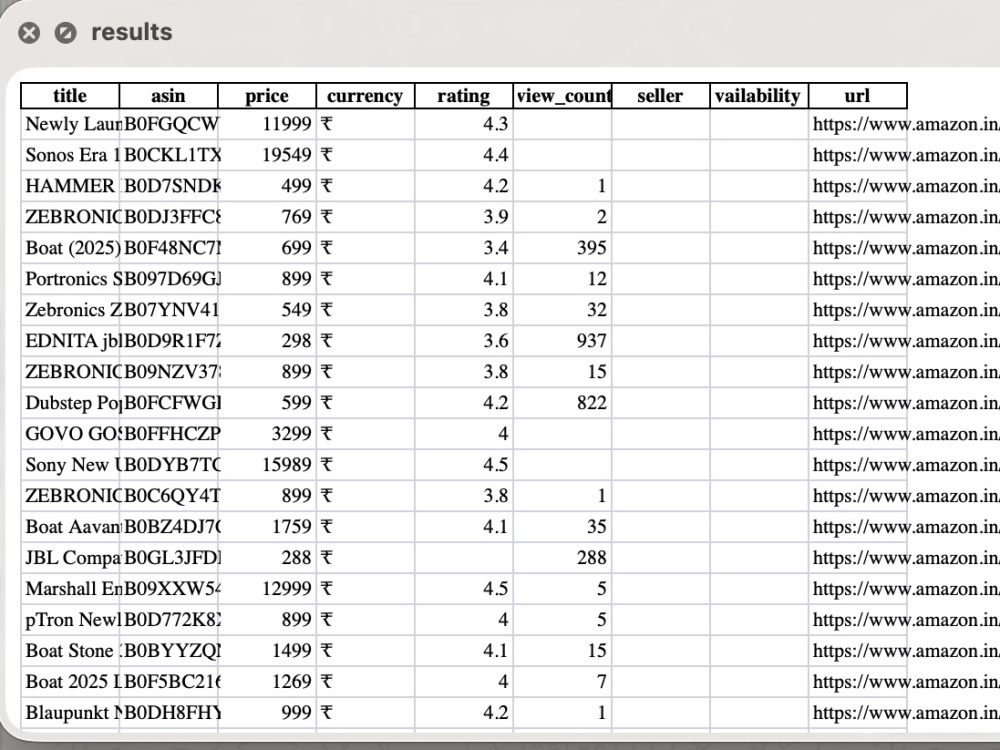Click the price cell 298

267,341
